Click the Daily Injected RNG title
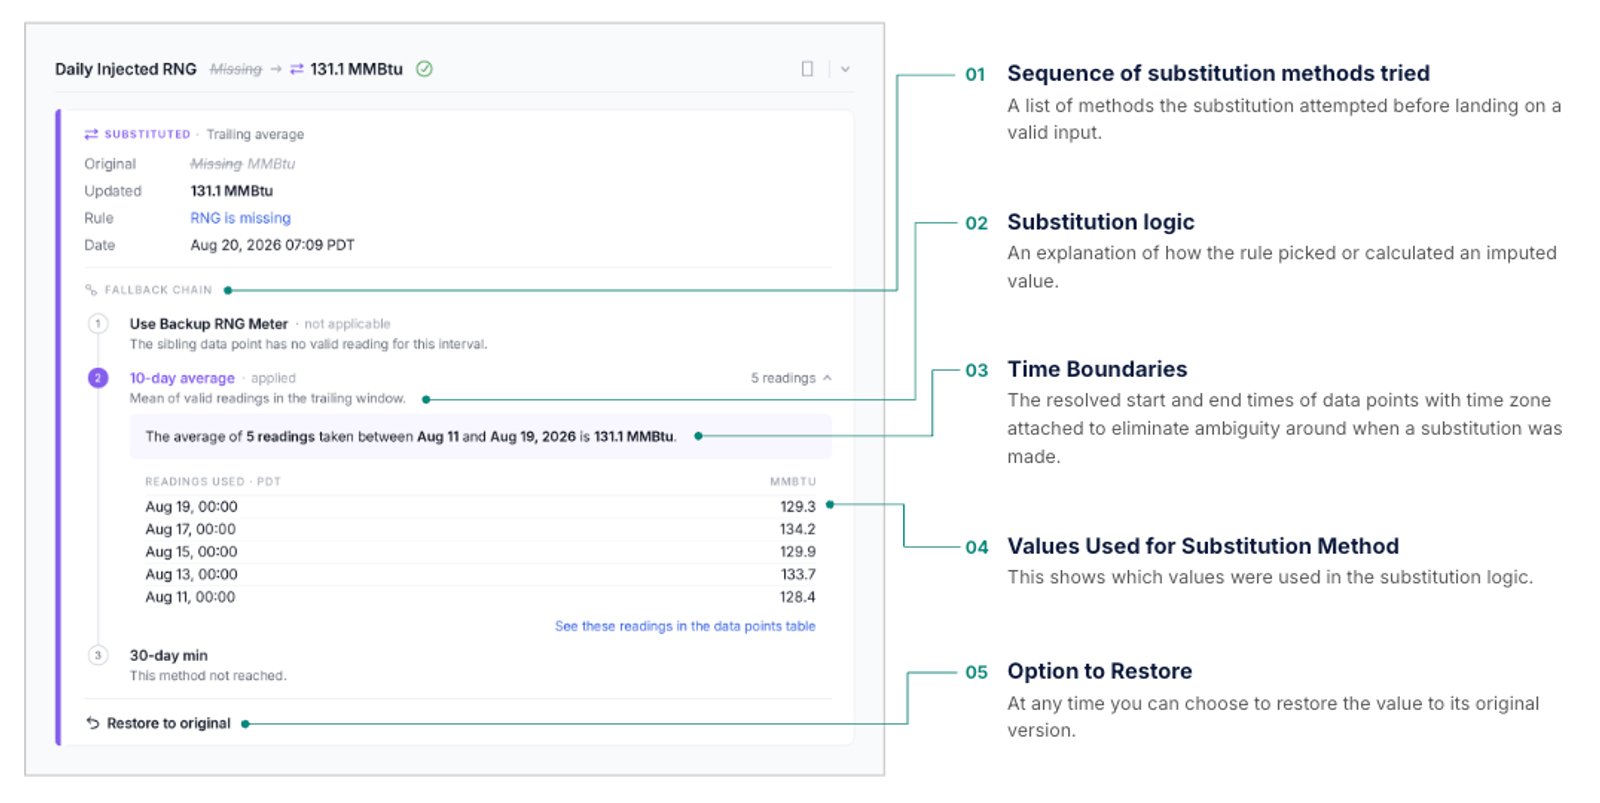 126,69
